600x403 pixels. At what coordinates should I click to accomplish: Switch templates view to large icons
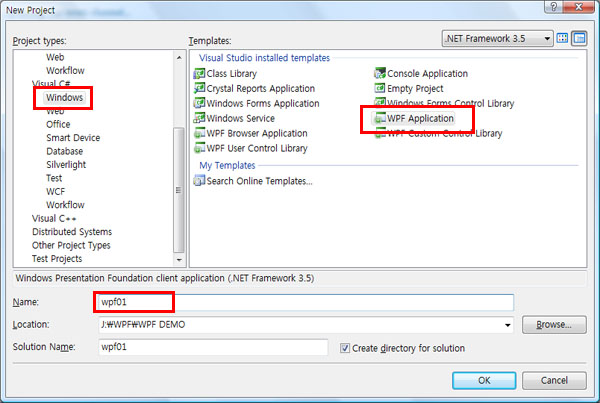click(x=562, y=38)
